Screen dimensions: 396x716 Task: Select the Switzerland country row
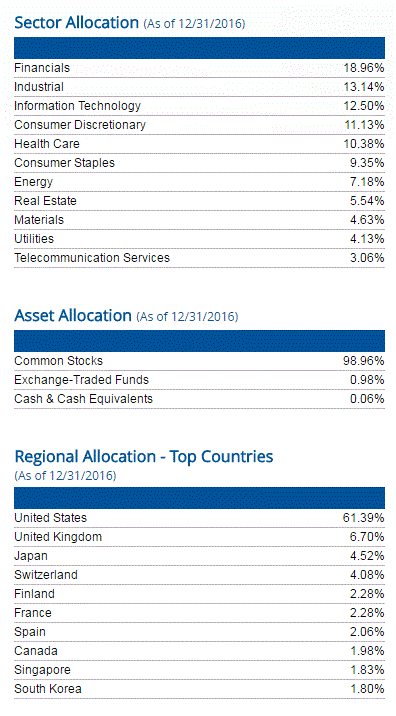point(199,575)
